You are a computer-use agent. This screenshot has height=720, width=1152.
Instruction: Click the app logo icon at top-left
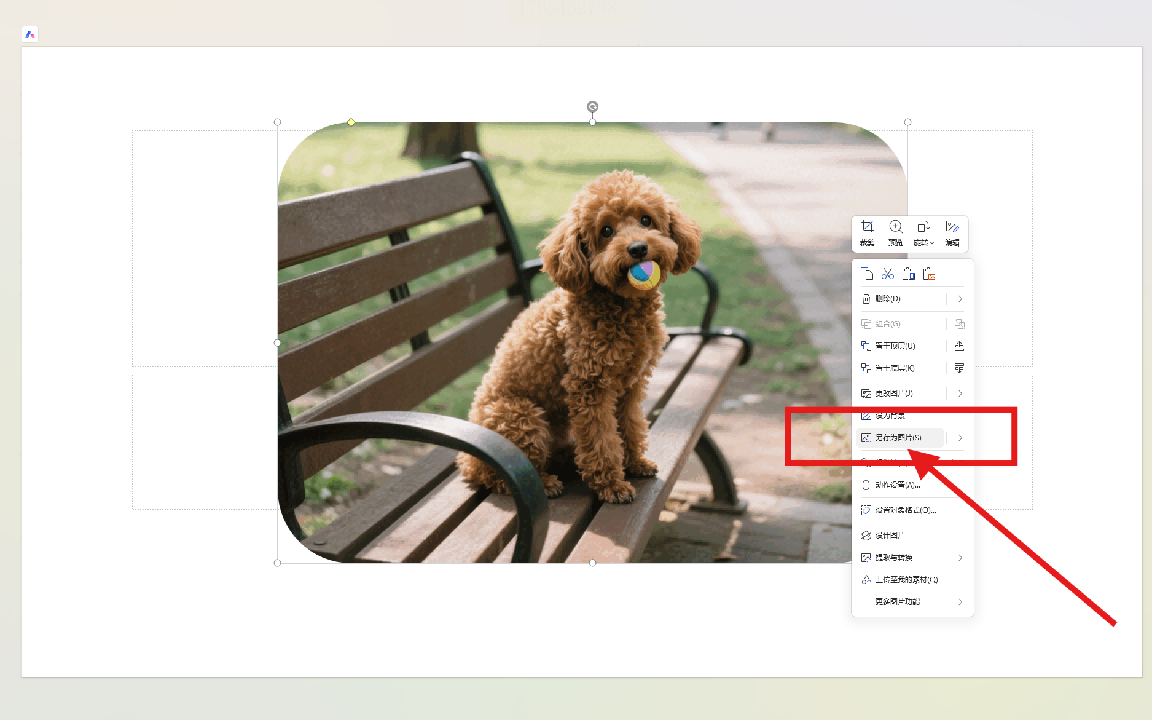point(30,34)
